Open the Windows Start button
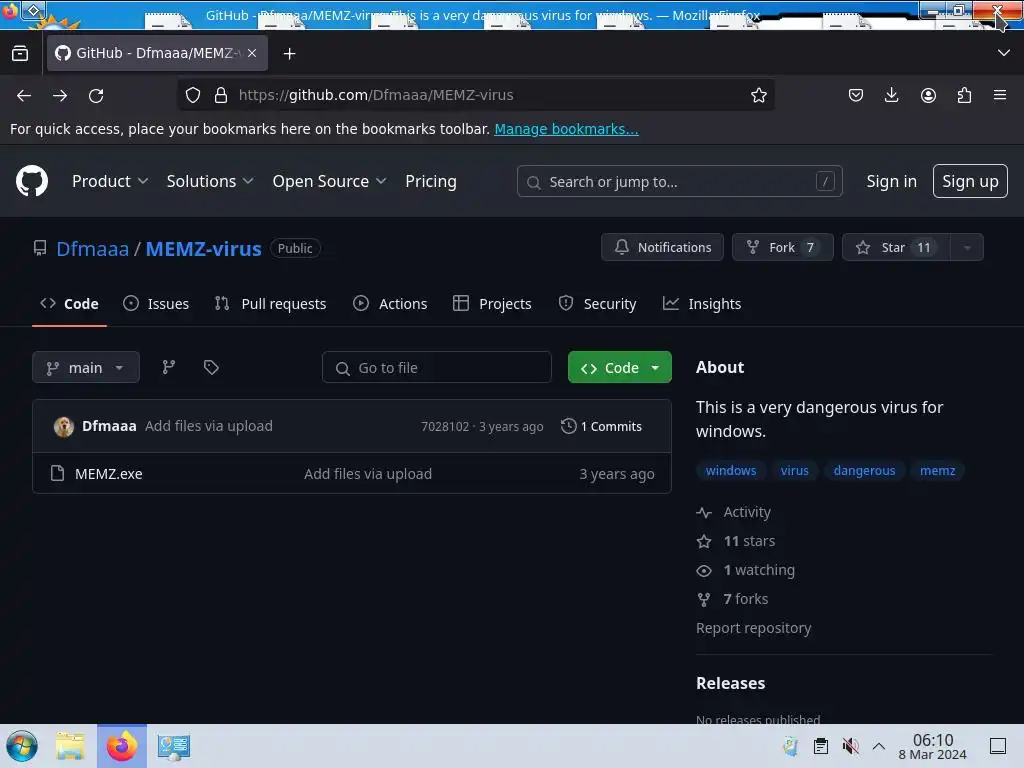 tap(22, 746)
